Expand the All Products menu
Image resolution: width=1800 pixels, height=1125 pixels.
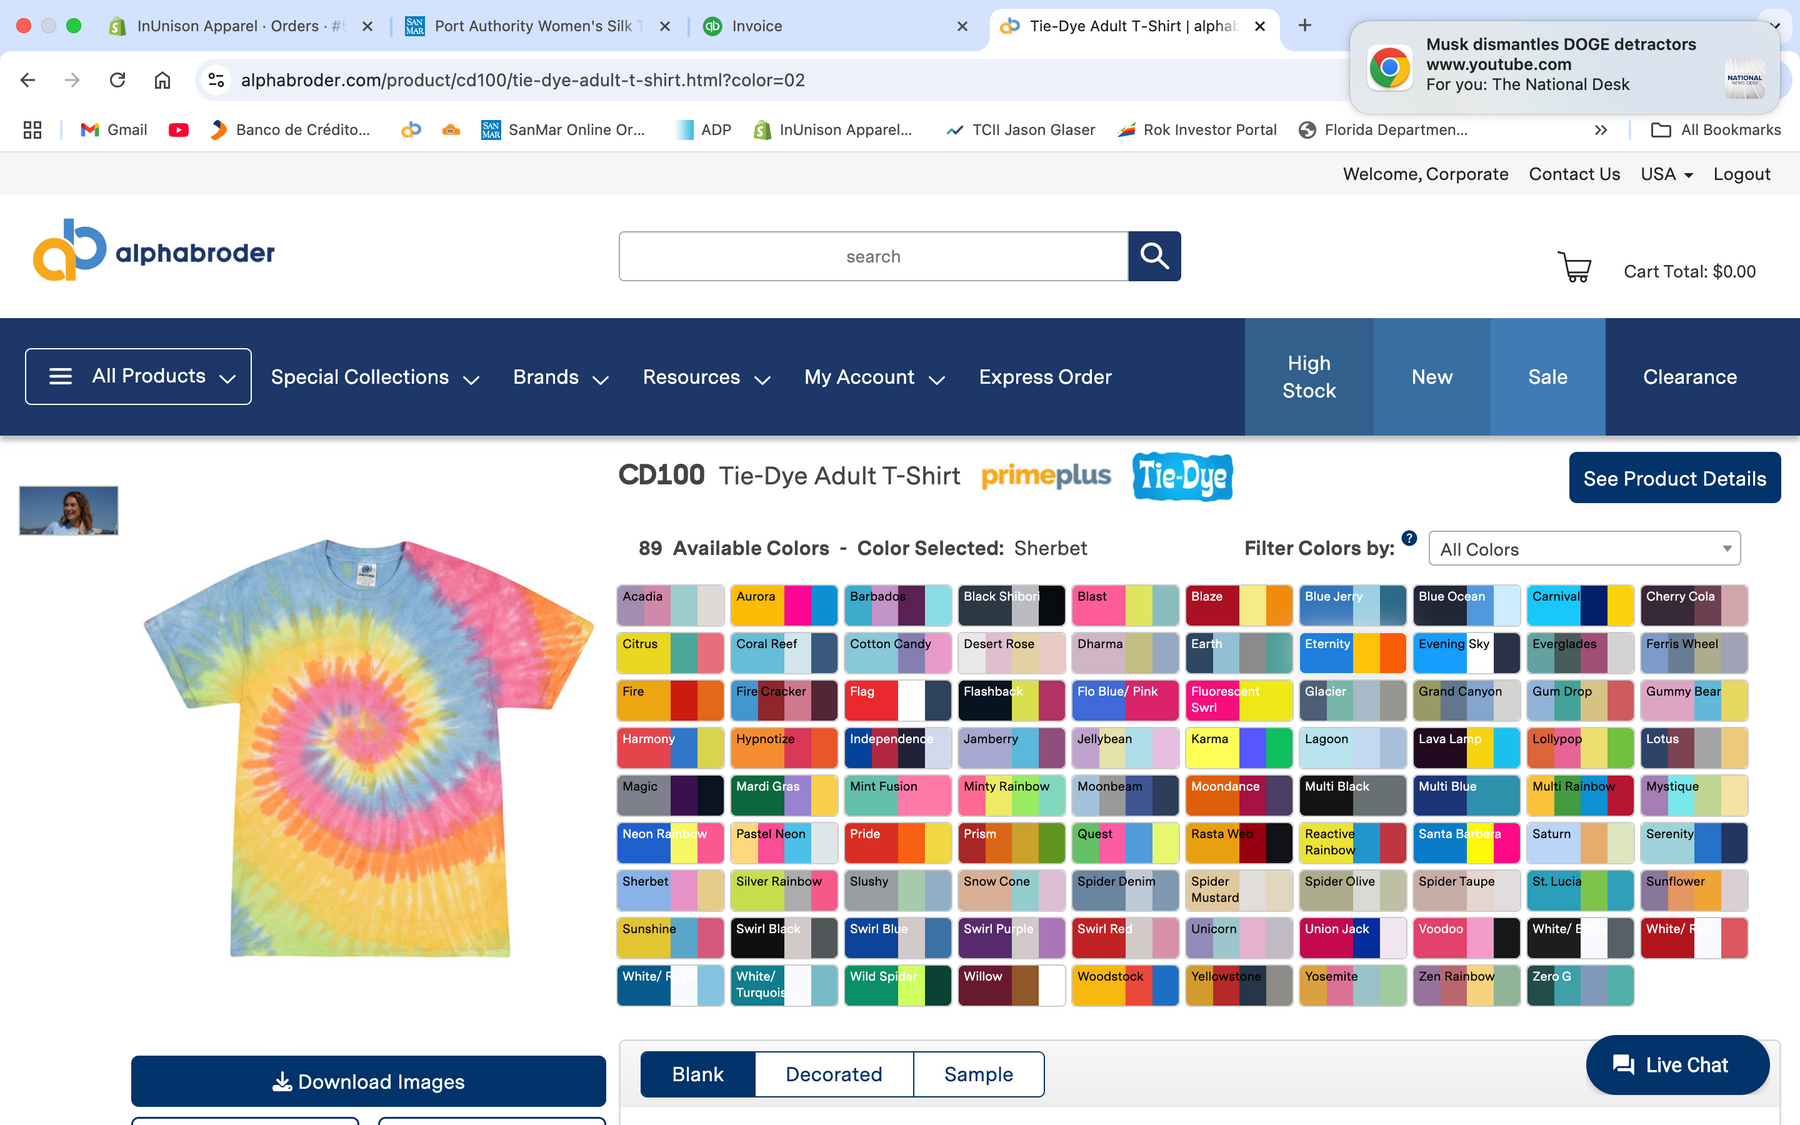(x=138, y=376)
